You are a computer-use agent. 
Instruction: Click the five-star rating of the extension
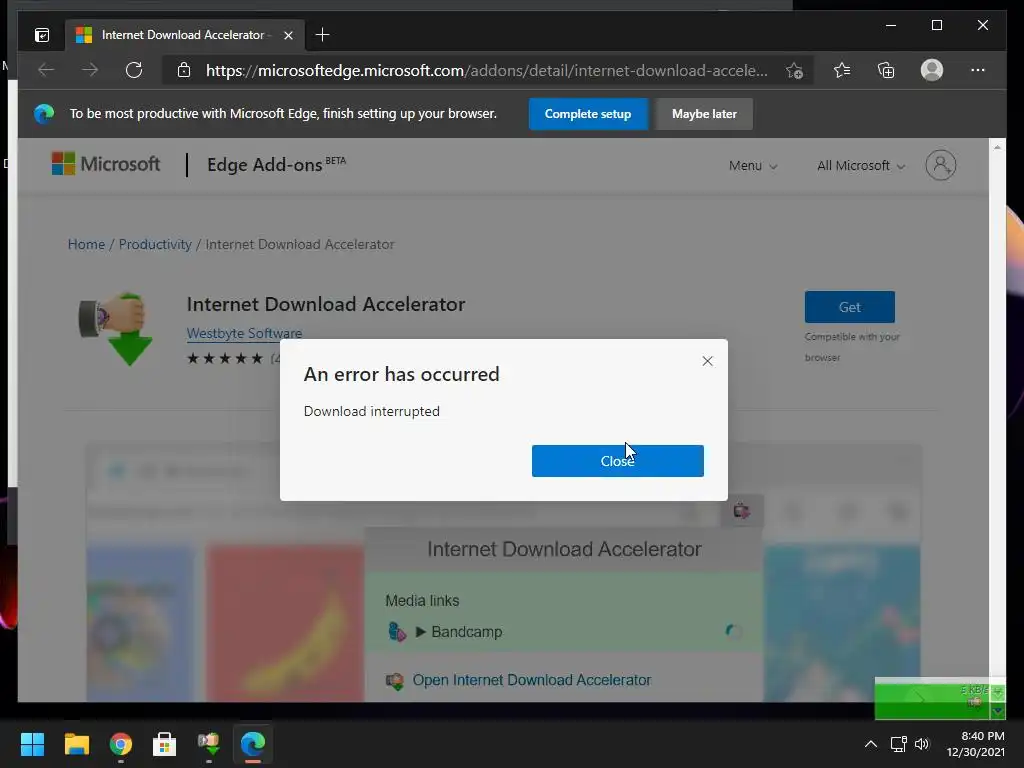225,359
